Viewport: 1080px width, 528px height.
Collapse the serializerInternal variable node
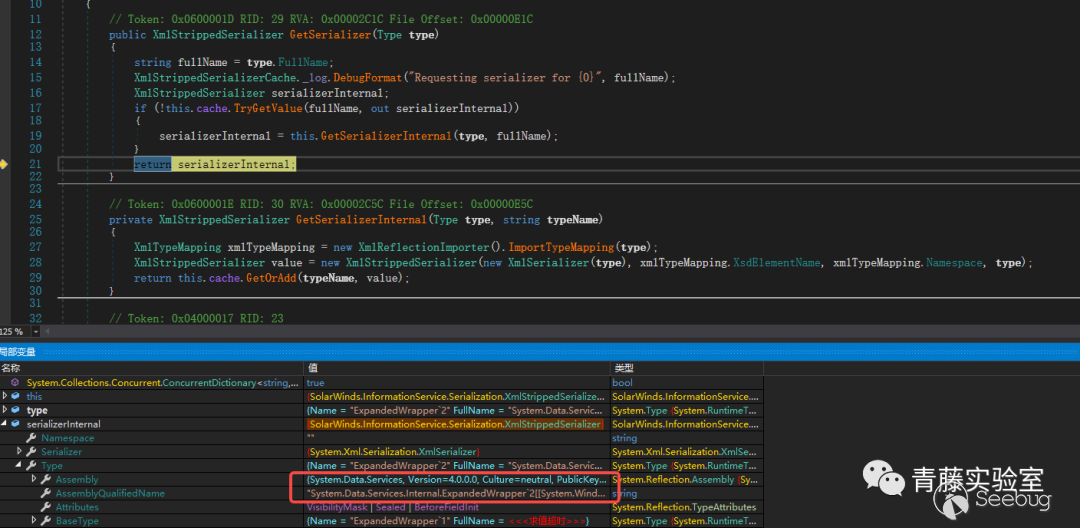pos(4,425)
